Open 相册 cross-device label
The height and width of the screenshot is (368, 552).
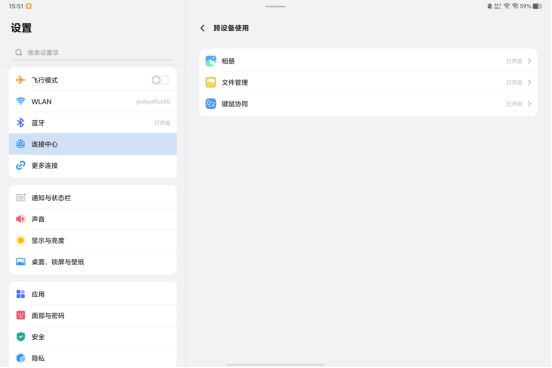click(x=228, y=61)
